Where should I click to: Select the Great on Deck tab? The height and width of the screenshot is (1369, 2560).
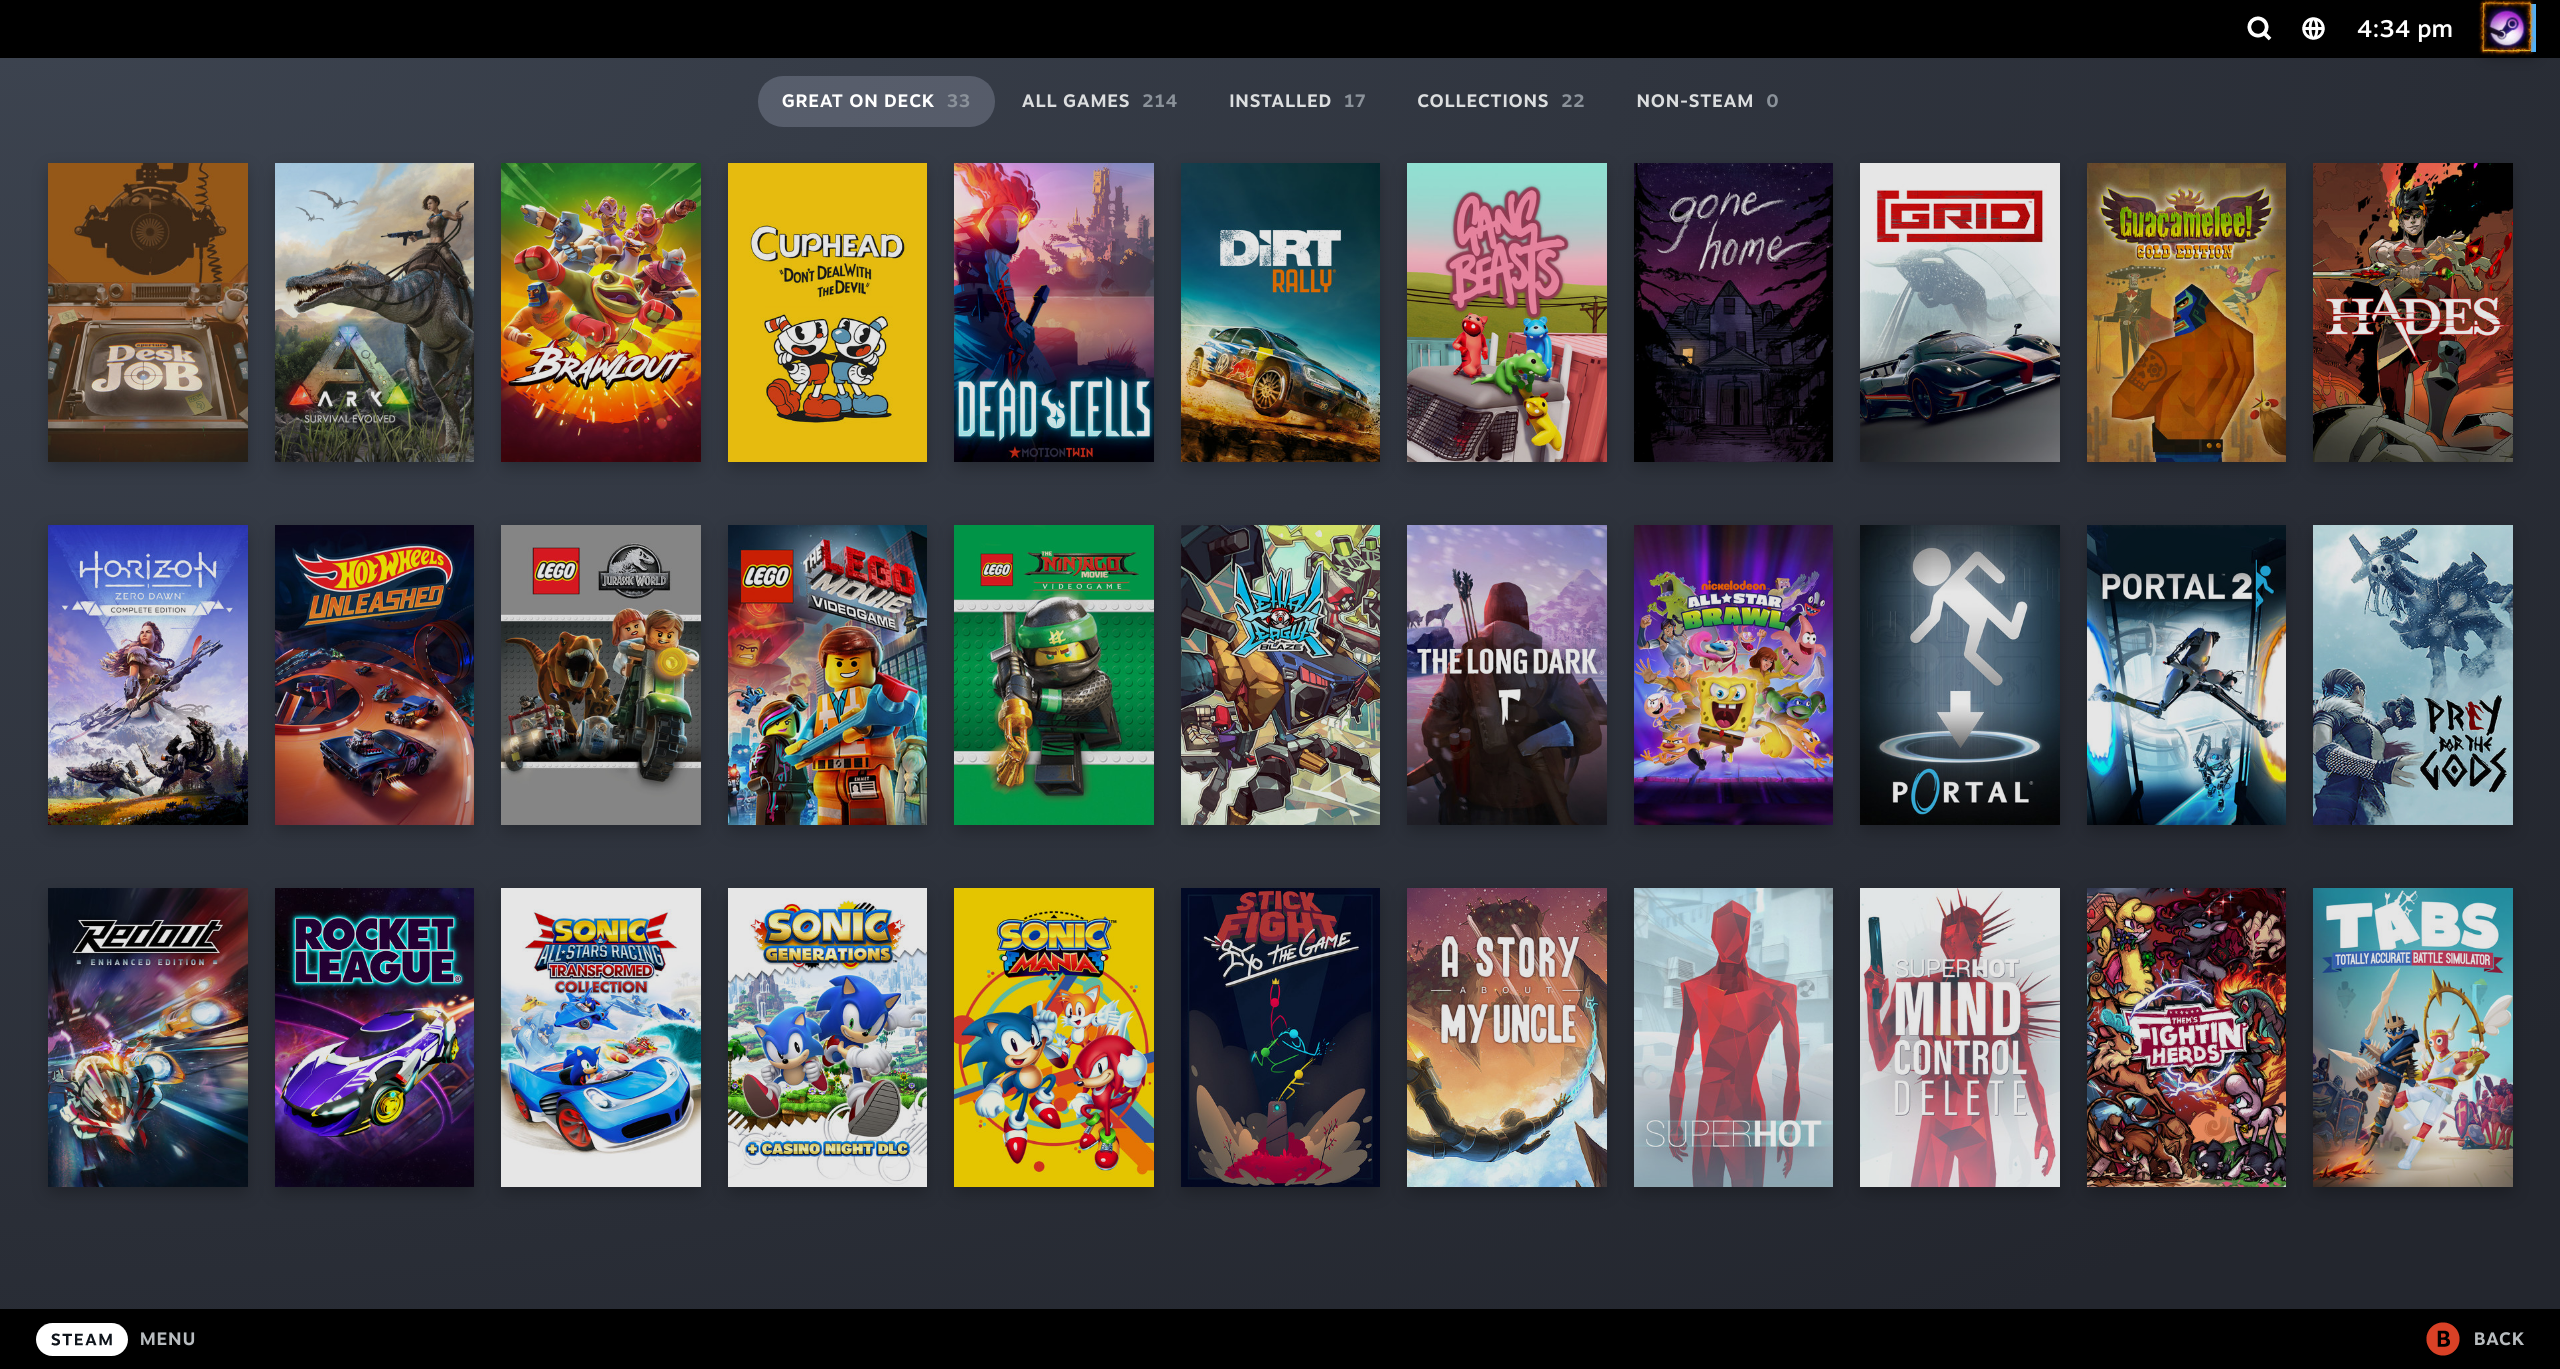(876, 101)
